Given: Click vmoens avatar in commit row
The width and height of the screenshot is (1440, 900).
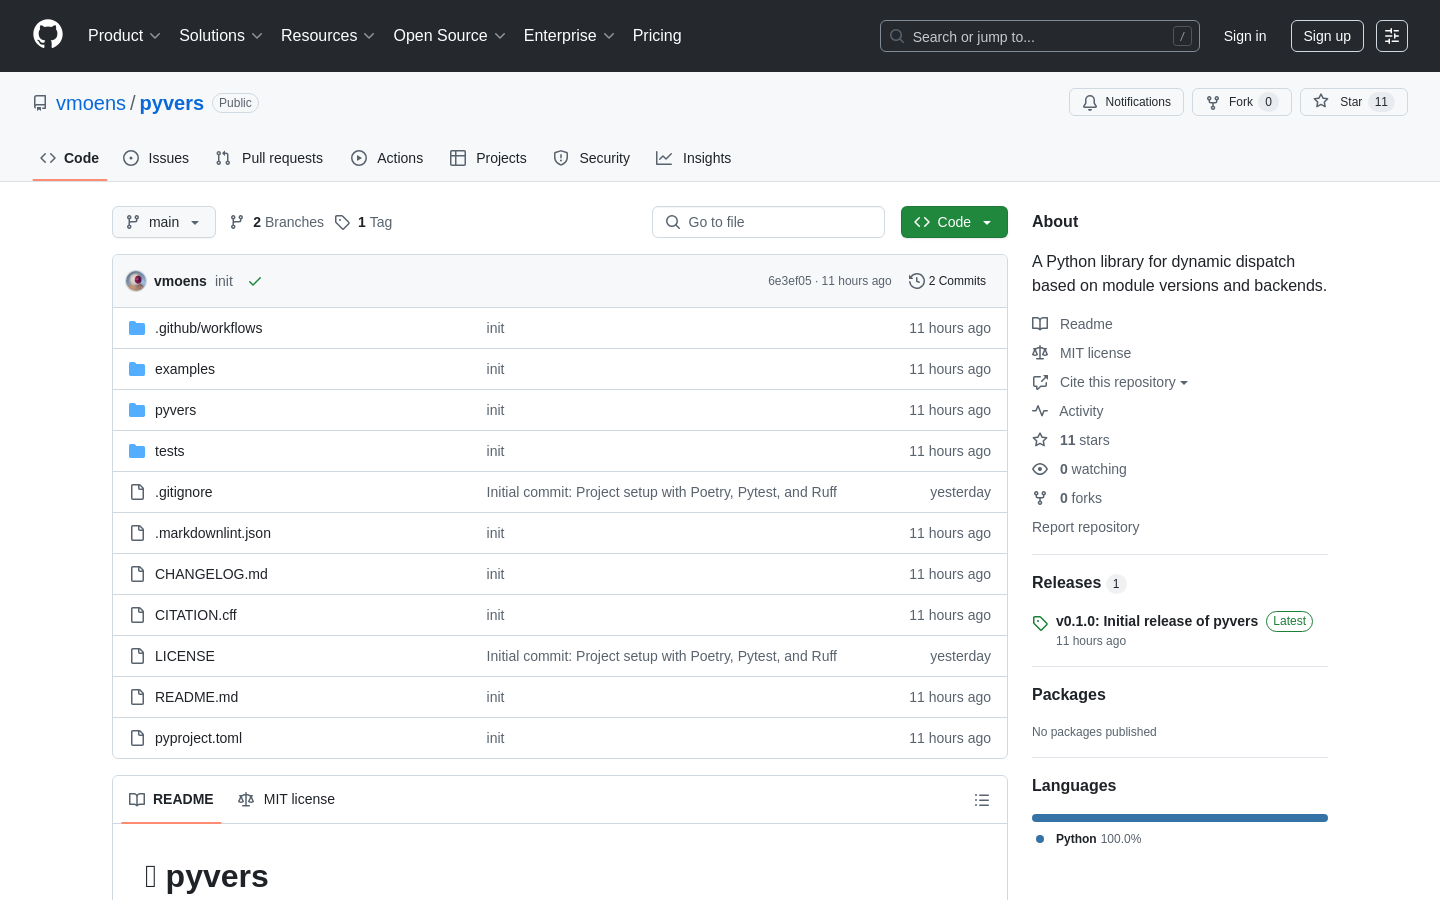Looking at the screenshot, I should (136, 281).
